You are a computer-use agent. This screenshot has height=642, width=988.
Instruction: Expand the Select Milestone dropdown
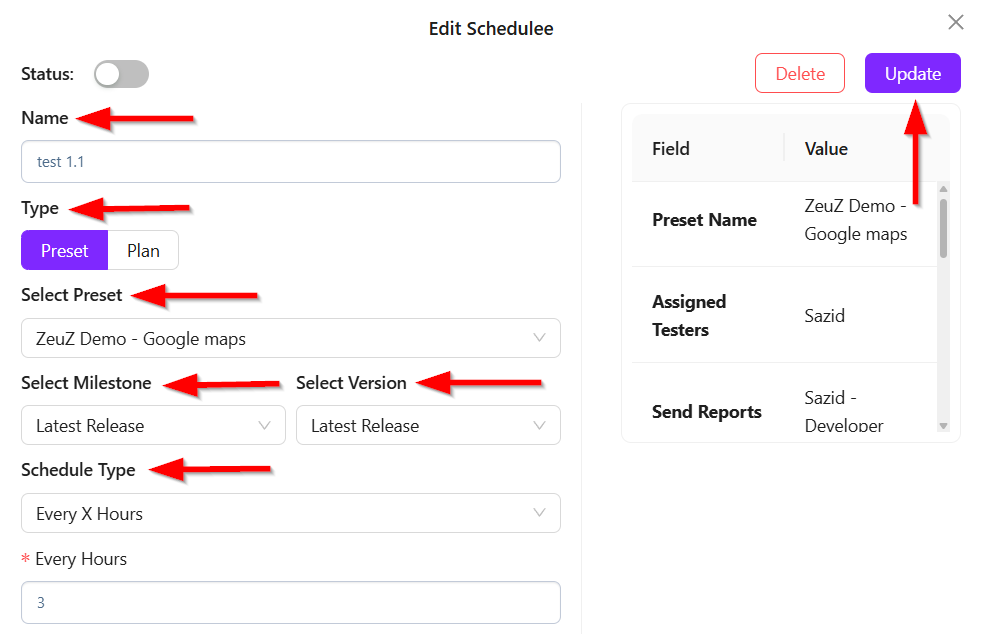[153, 426]
